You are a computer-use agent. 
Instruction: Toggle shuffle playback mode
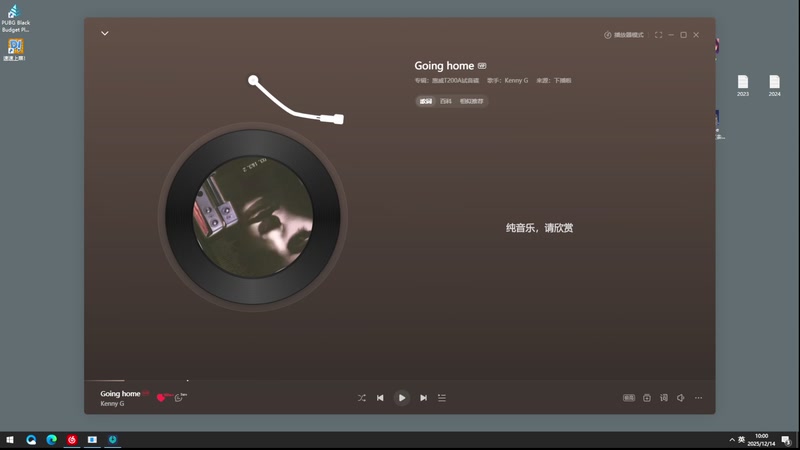point(362,398)
